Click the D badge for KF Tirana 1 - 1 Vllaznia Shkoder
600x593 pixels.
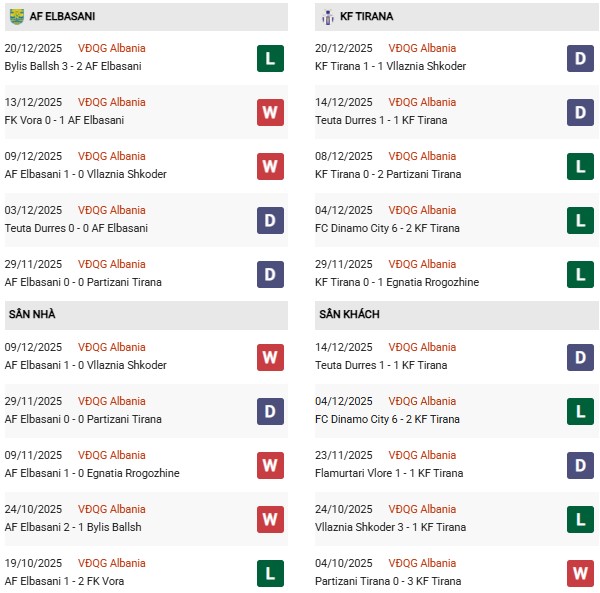coord(581,58)
